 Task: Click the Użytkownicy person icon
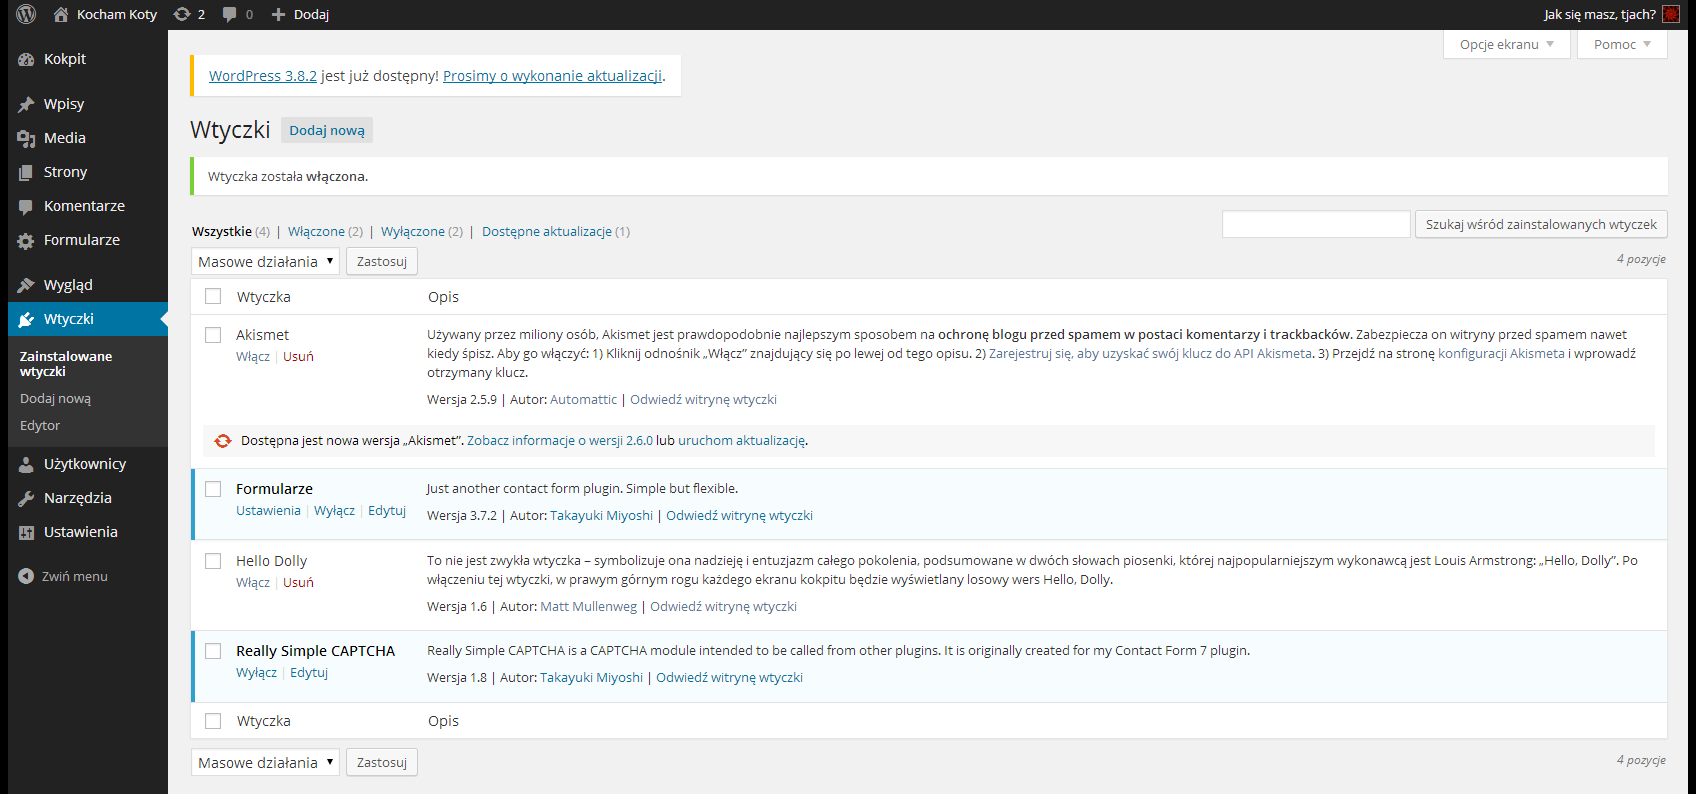(x=26, y=464)
